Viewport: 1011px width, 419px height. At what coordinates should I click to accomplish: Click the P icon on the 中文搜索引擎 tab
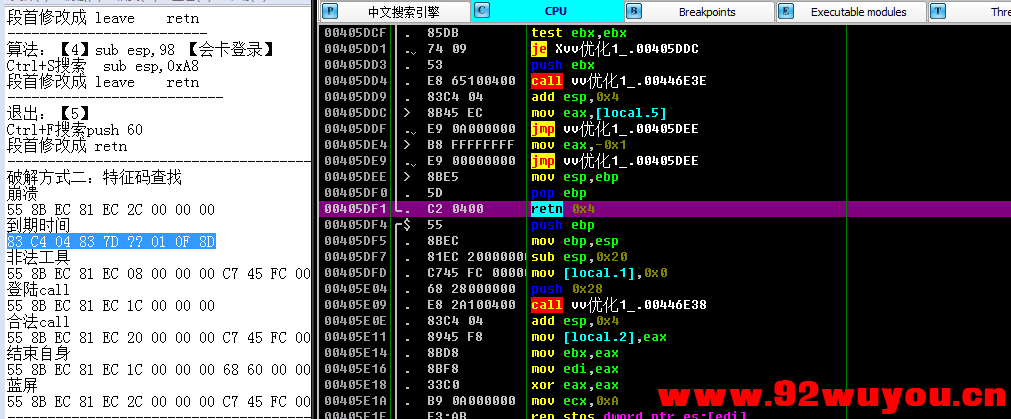pyautogui.click(x=330, y=11)
